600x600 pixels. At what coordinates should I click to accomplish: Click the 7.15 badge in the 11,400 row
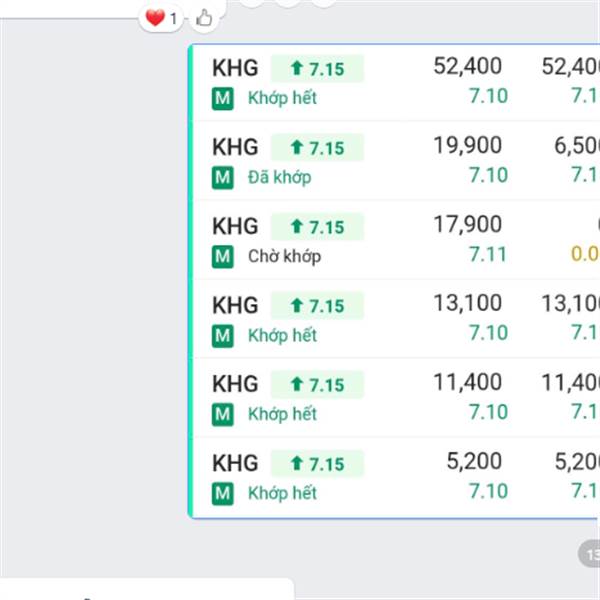[317, 384]
